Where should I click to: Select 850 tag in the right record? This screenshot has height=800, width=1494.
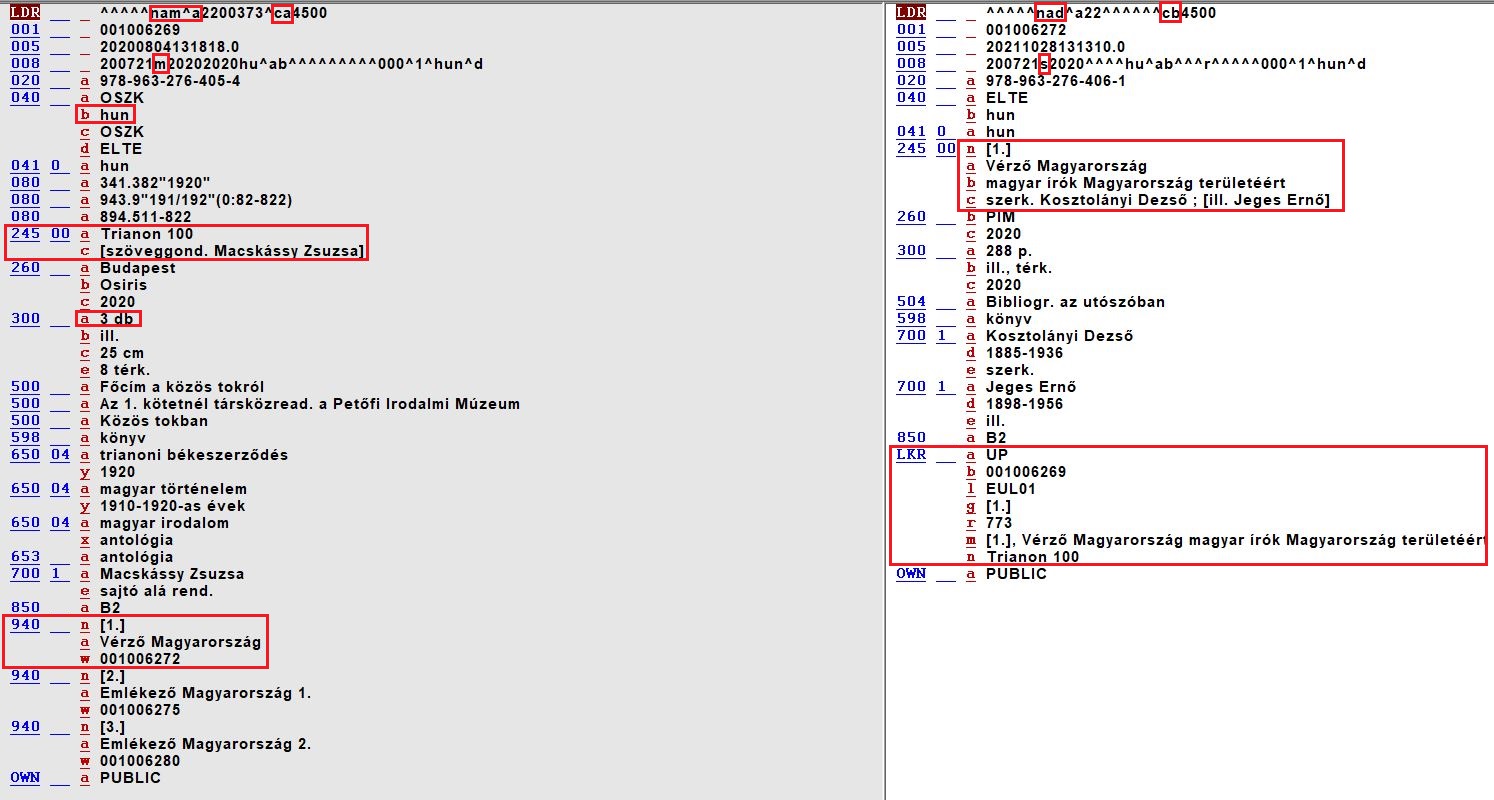tap(911, 438)
